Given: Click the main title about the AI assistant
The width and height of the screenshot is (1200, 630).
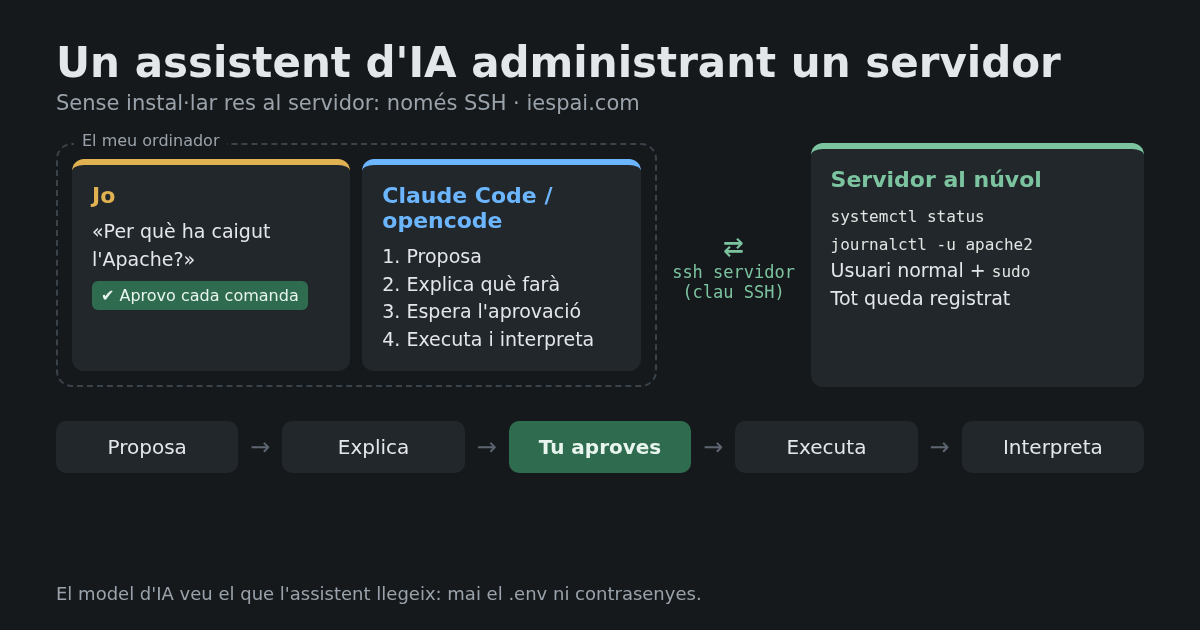Looking at the screenshot, I should click(558, 62).
